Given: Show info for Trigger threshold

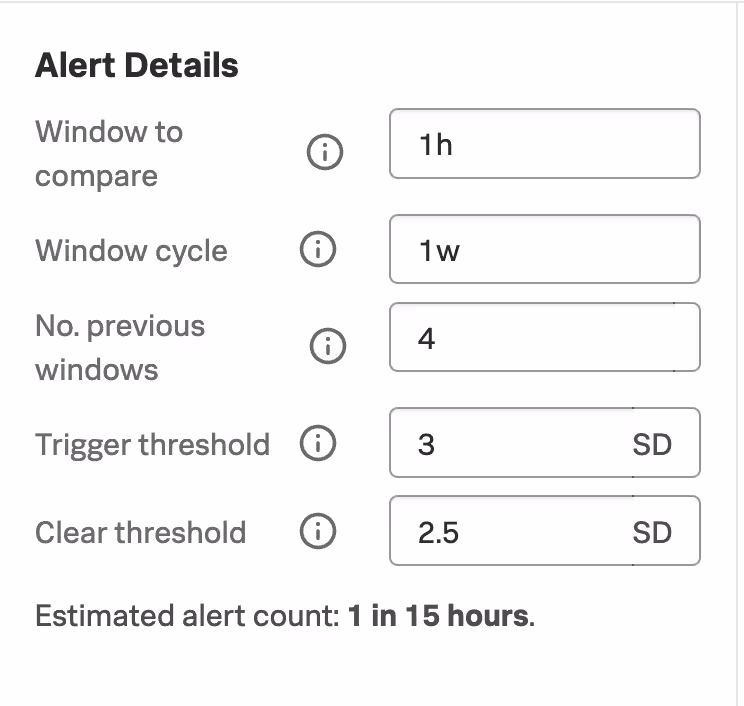Looking at the screenshot, I should (x=317, y=444).
